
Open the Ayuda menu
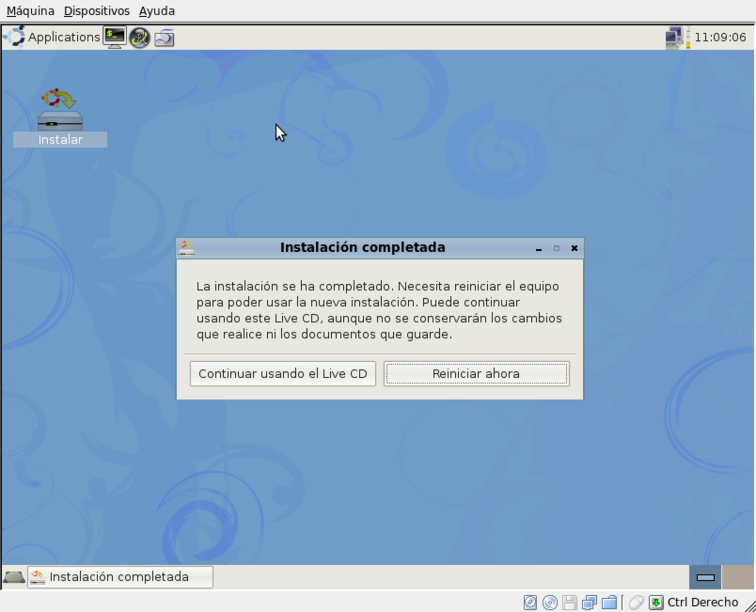pos(156,11)
